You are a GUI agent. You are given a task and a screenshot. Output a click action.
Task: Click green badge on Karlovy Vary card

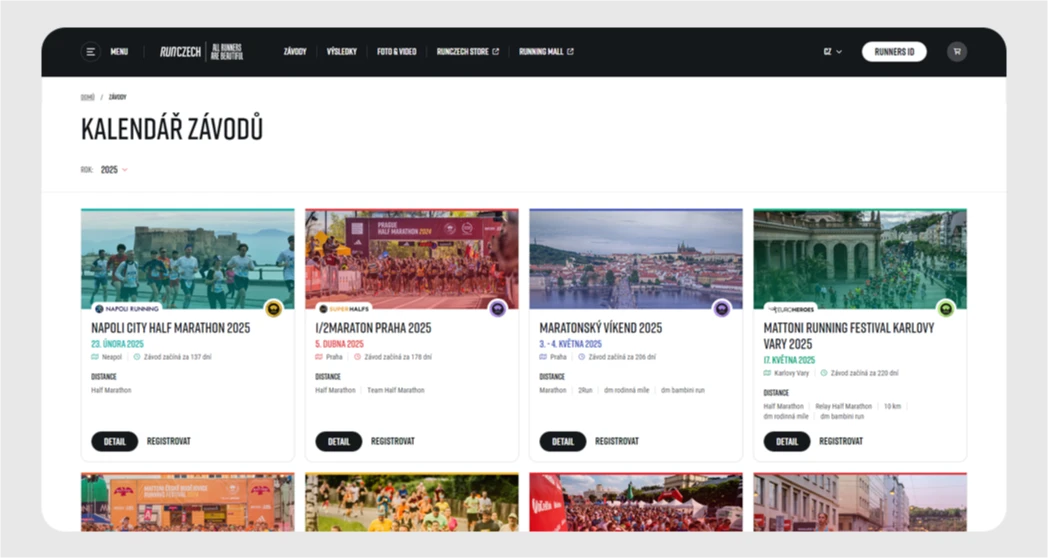pos(945,309)
